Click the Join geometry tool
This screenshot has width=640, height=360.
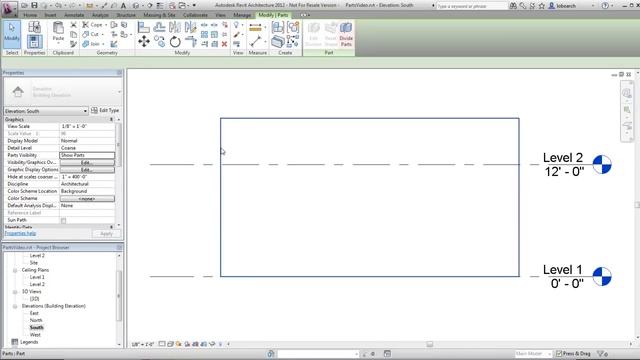91,44
